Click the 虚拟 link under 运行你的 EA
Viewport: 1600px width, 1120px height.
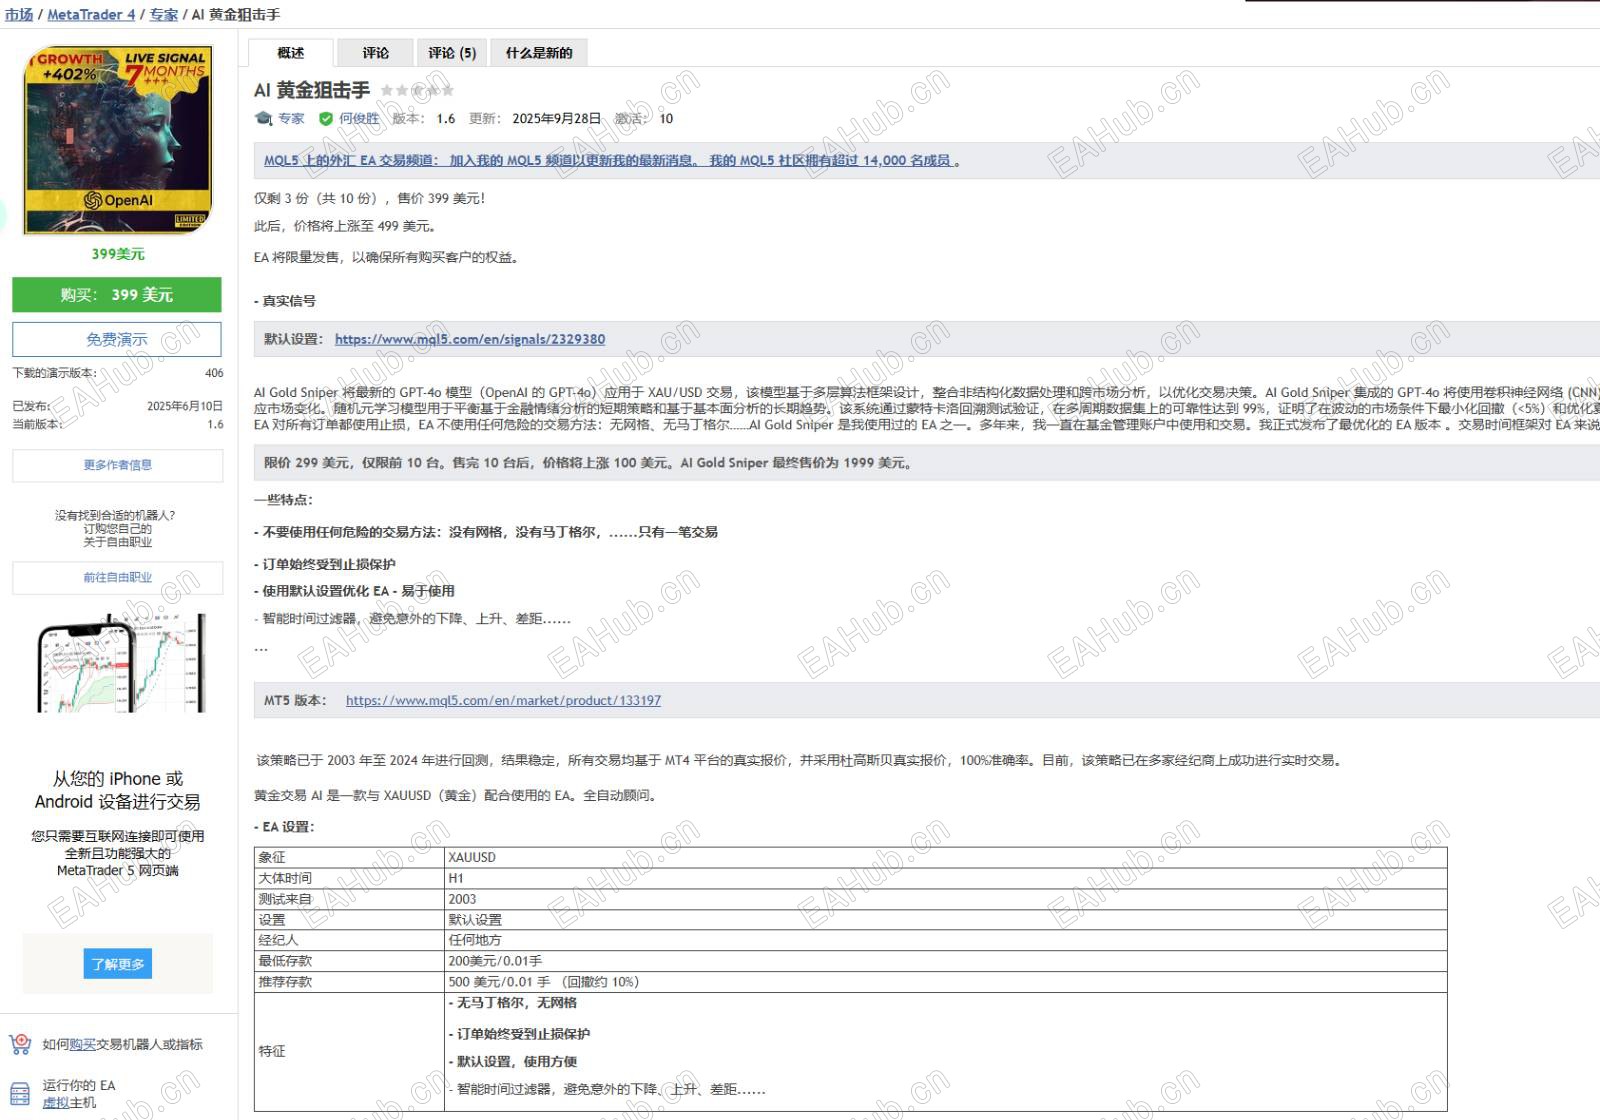(56, 1102)
